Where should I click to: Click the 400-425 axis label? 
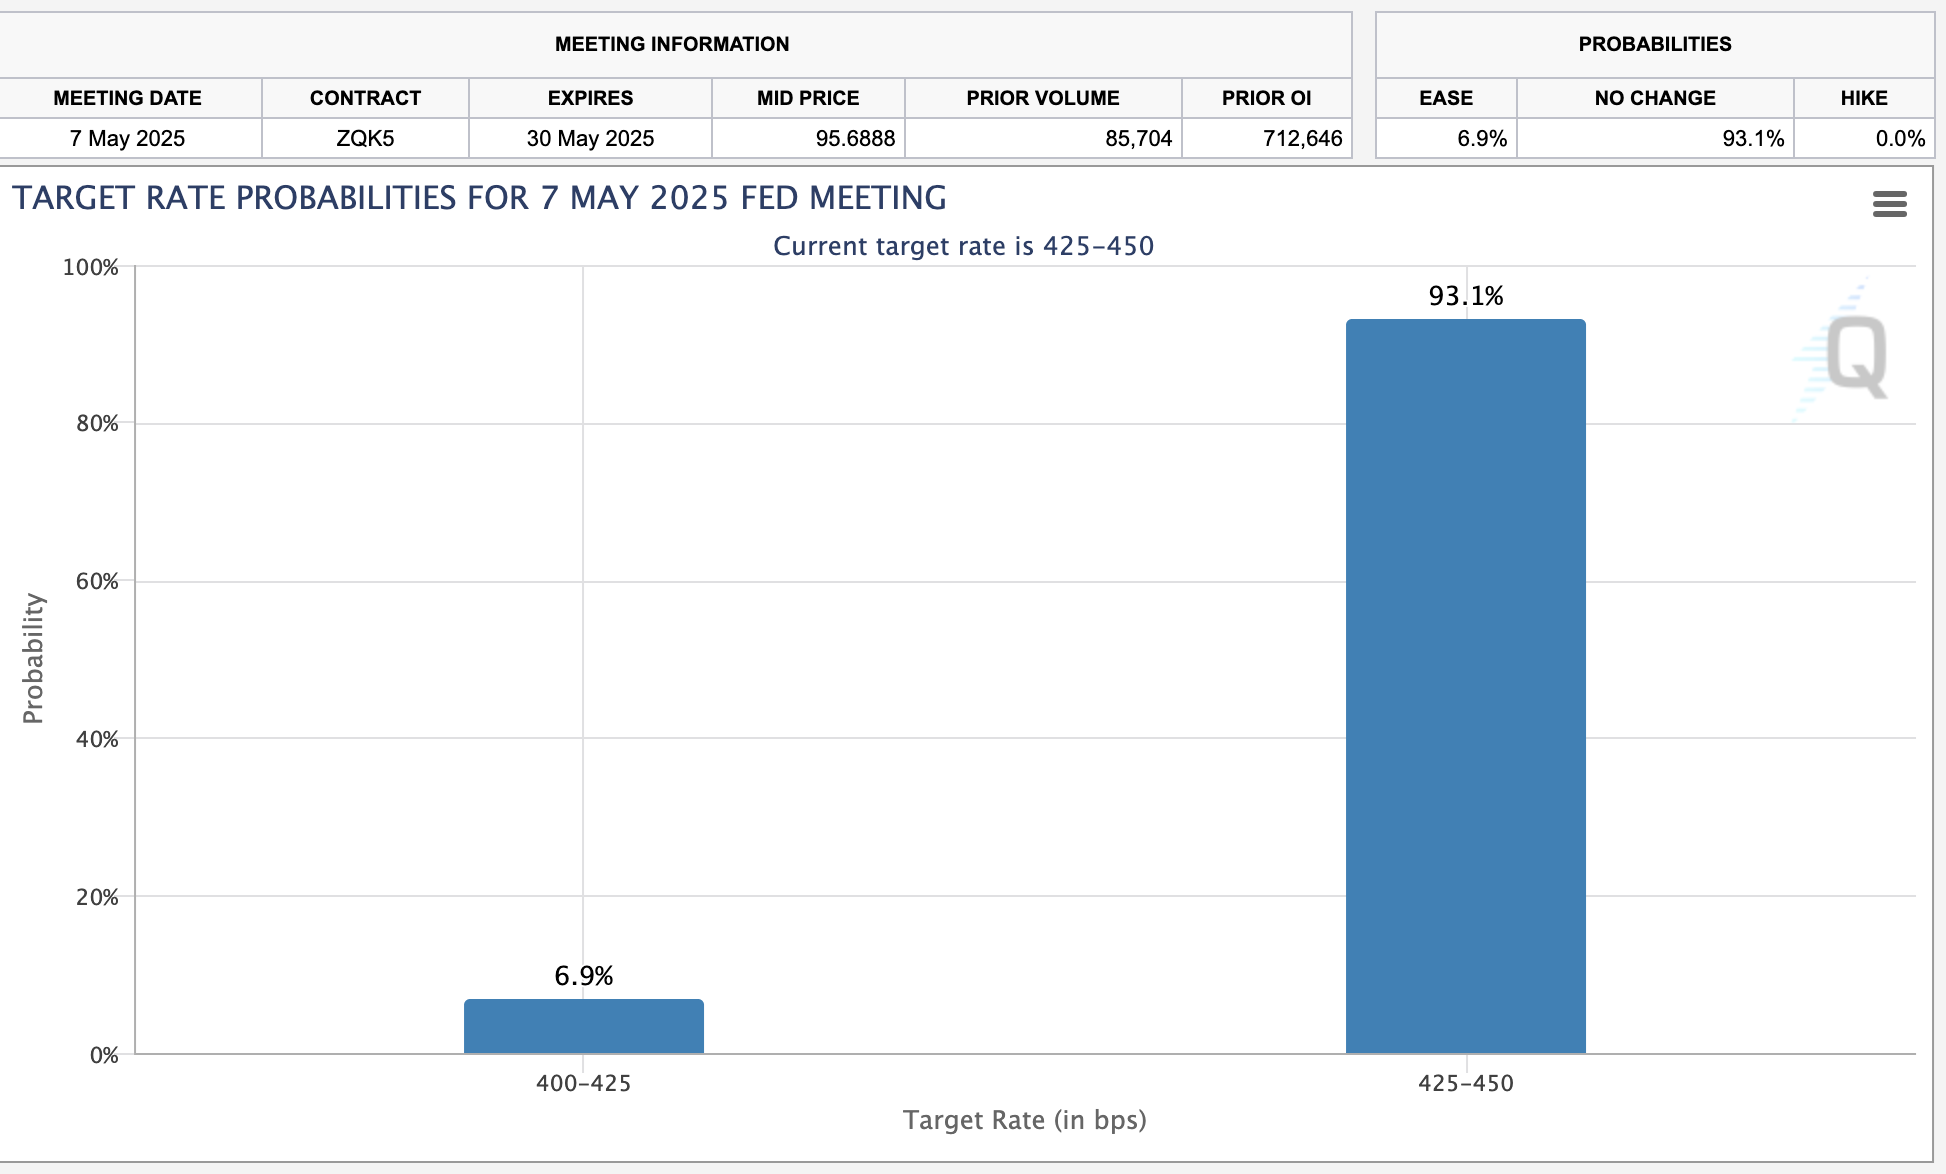583,1082
